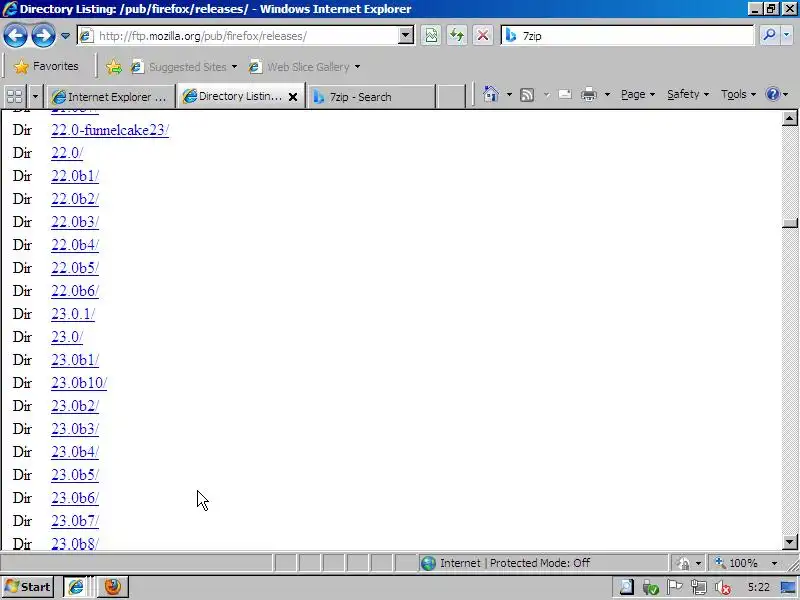Screen dimensions: 800x600
Task: Open the 22.0/ directory link
Action: [67, 153]
